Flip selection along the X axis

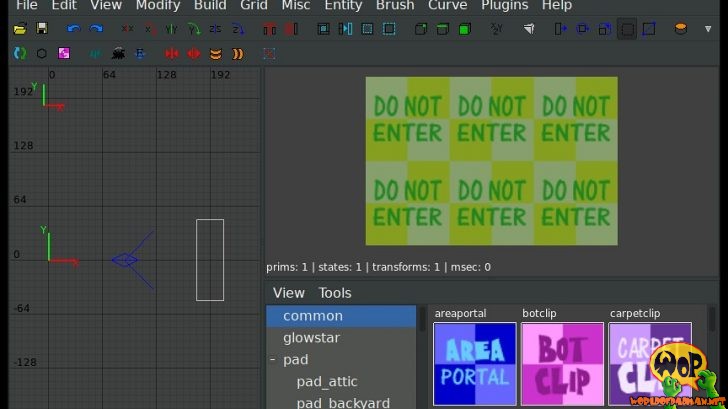127,29
